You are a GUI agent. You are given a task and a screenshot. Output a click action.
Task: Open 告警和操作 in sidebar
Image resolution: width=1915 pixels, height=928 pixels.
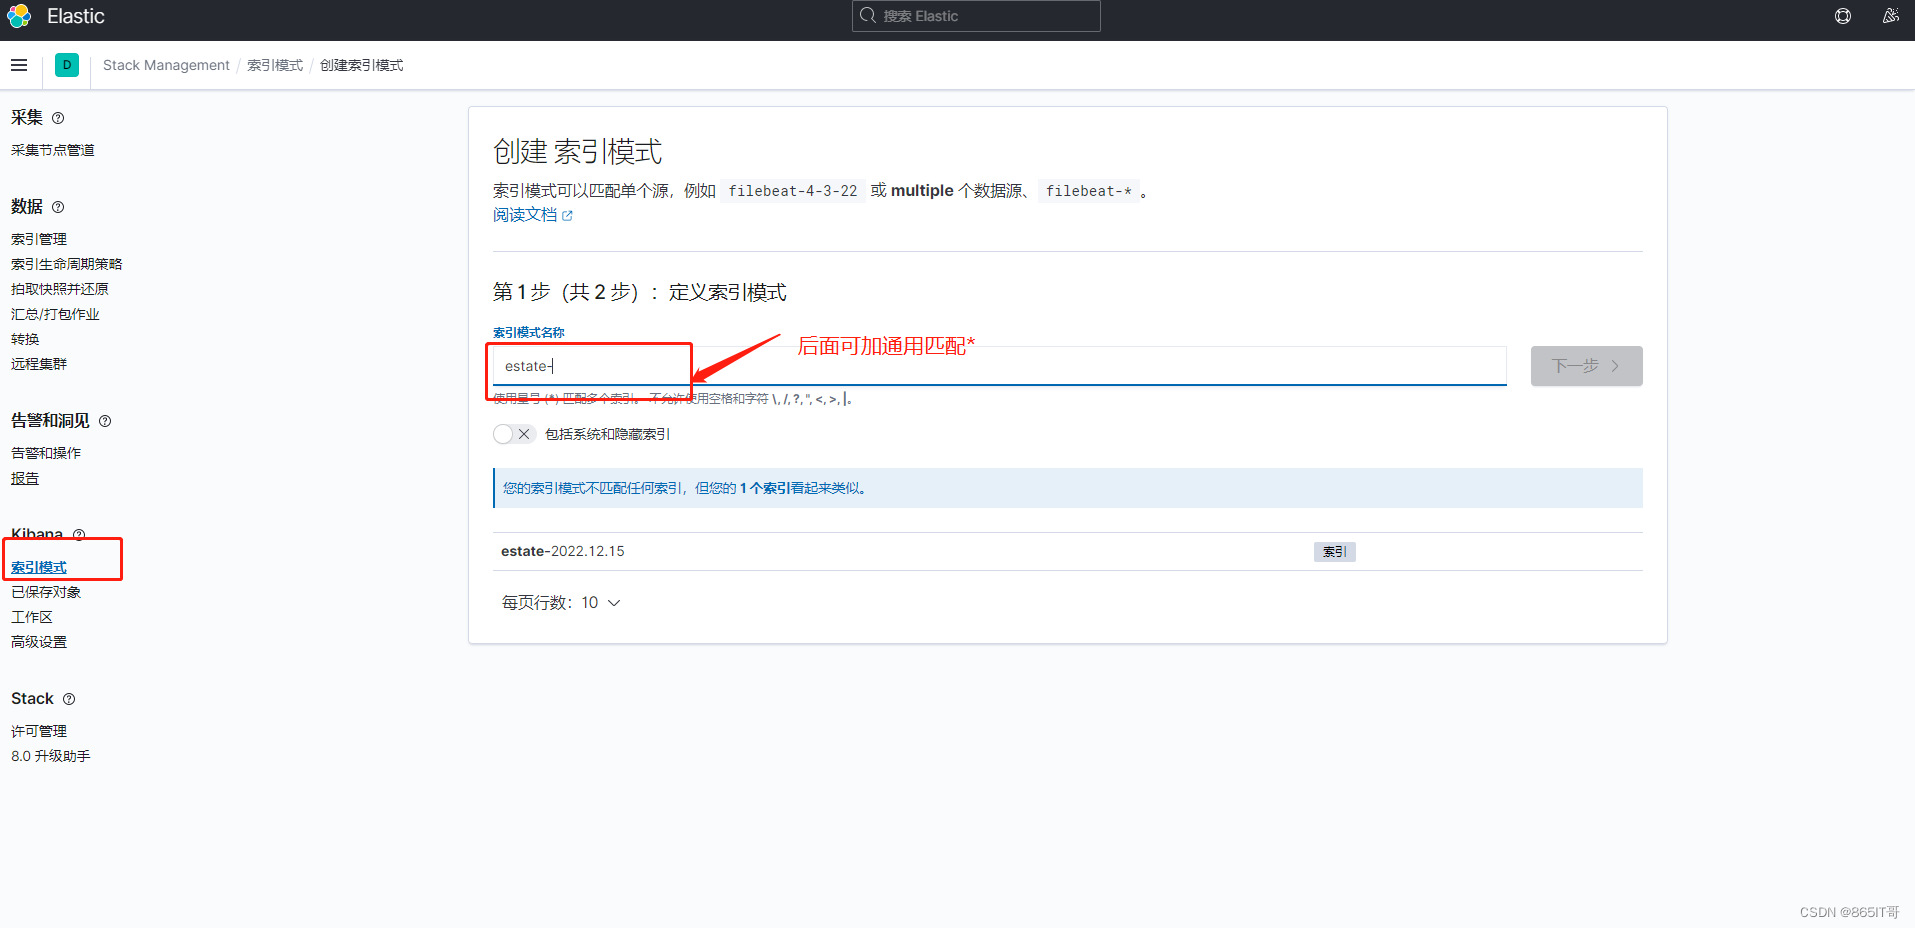tap(46, 453)
